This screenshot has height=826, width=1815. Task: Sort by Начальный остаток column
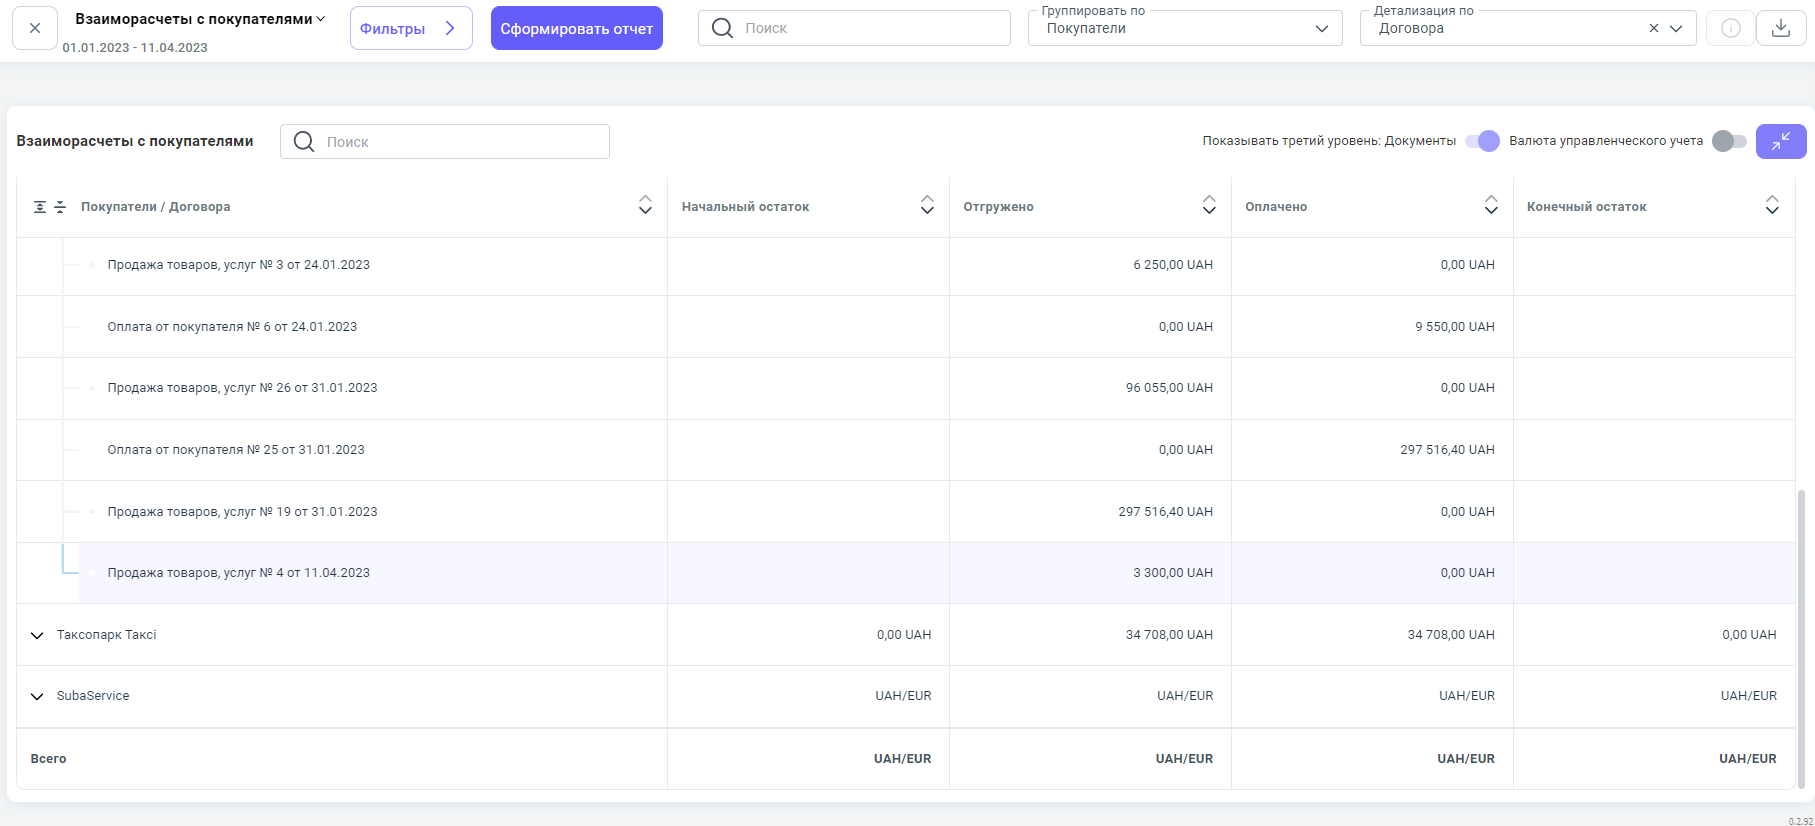click(x=927, y=206)
